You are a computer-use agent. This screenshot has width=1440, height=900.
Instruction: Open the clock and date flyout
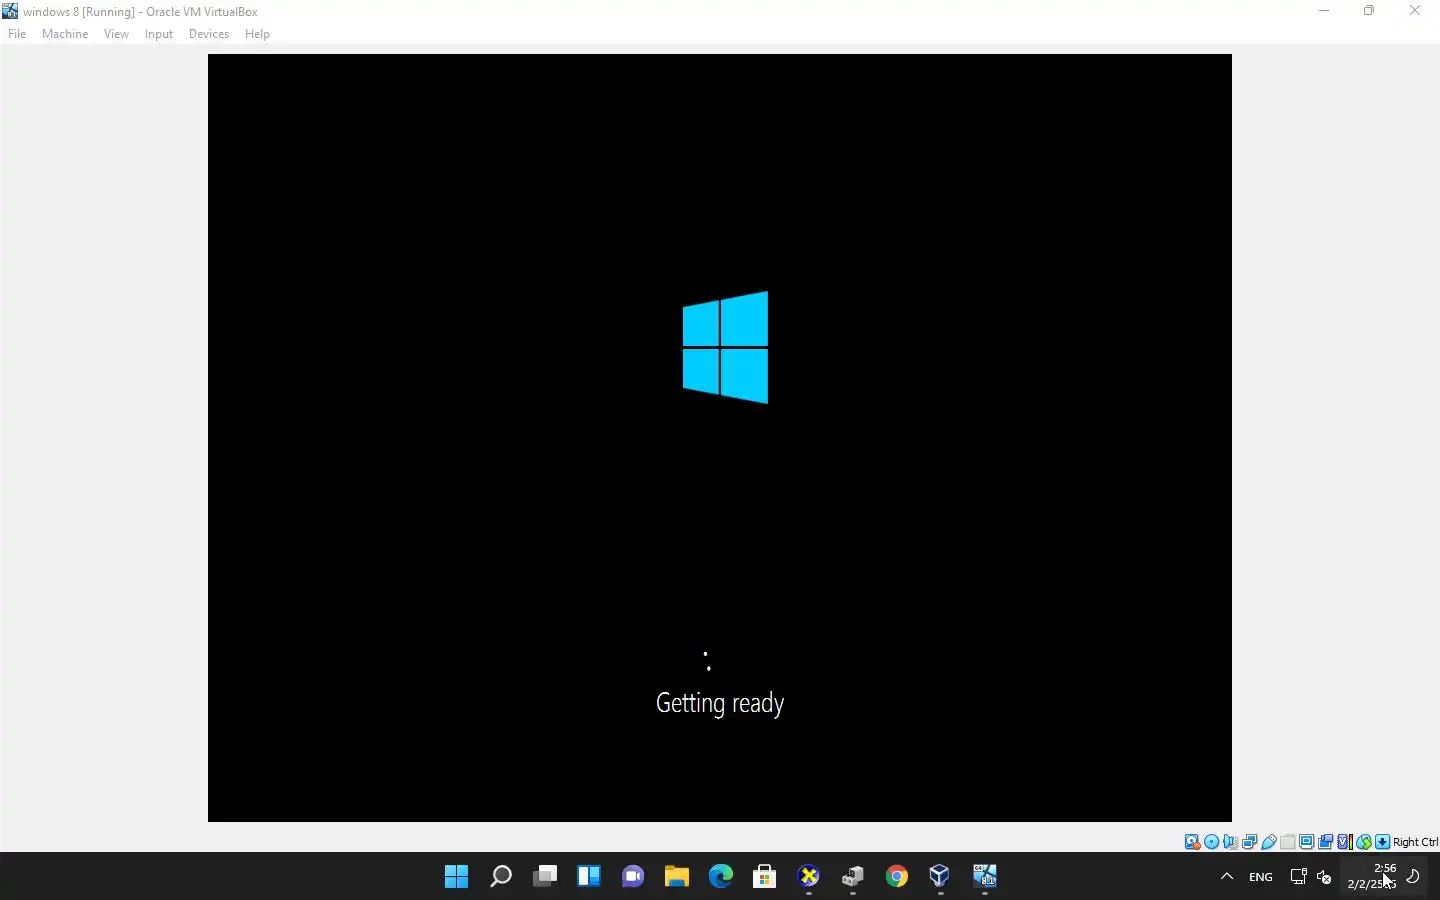pyautogui.click(x=1372, y=876)
